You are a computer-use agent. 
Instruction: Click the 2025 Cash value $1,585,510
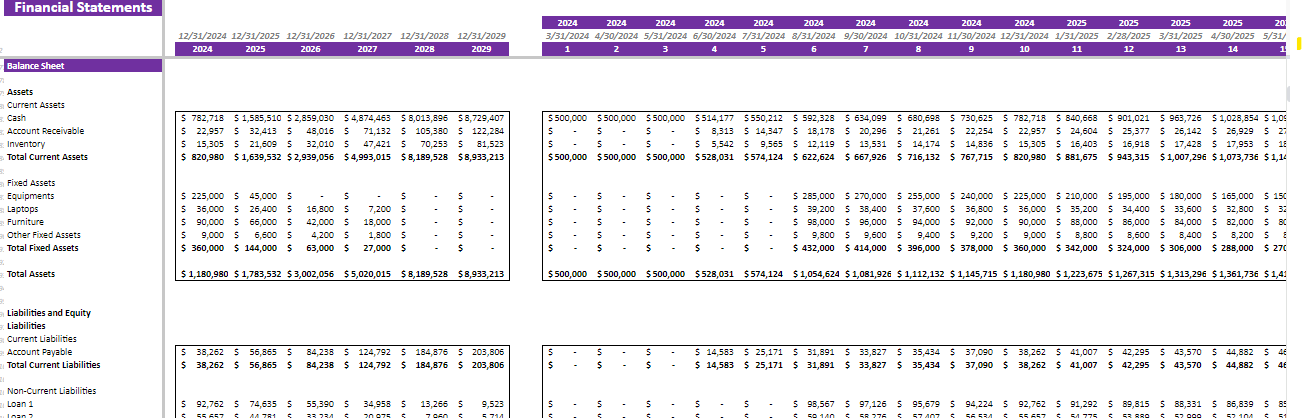pyautogui.click(x=257, y=118)
